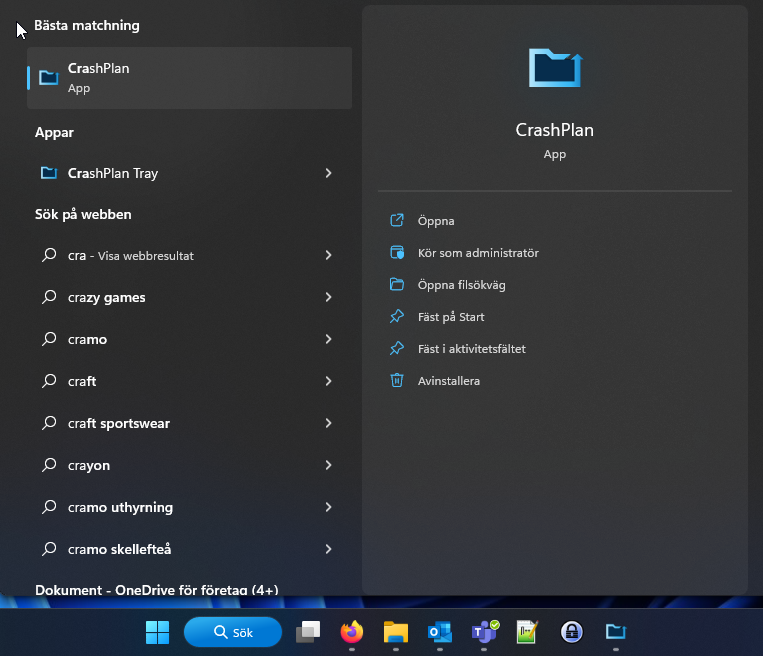Click the Öppna open-external icon
The height and width of the screenshot is (656, 763).
tap(397, 220)
